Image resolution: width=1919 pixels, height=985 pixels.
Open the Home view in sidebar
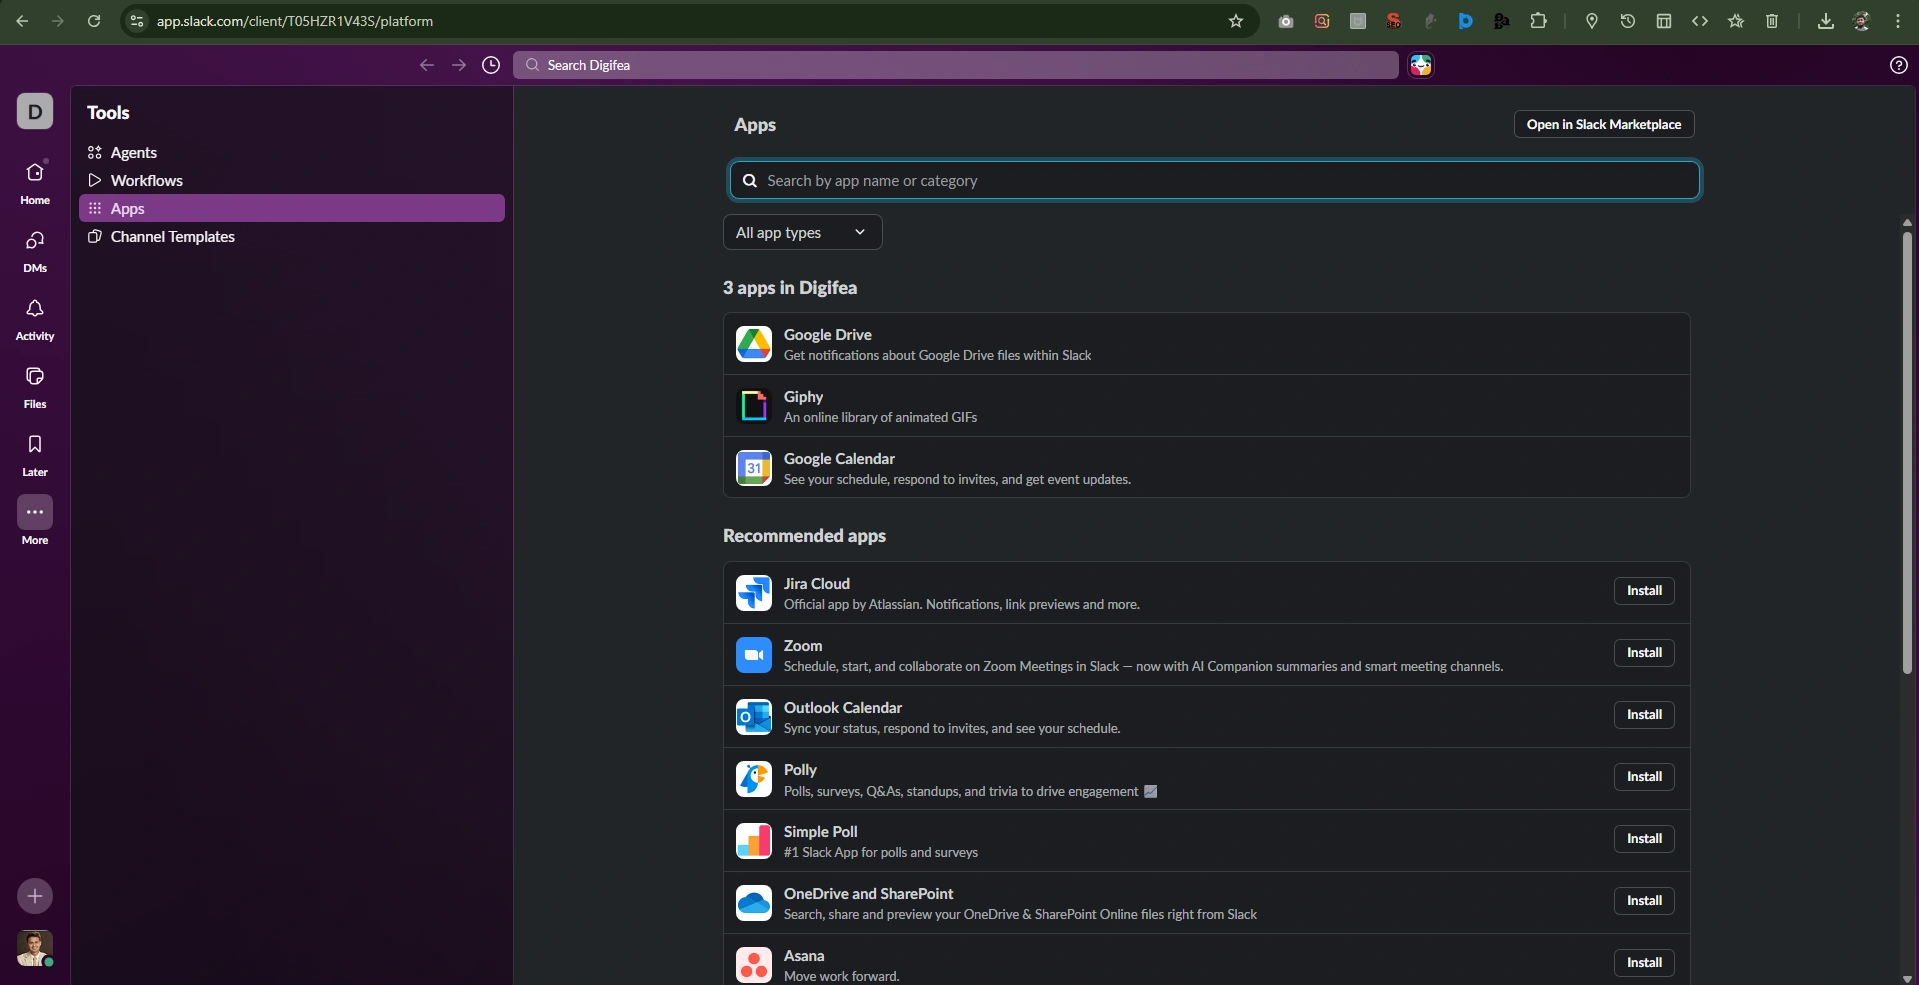(35, 182)
